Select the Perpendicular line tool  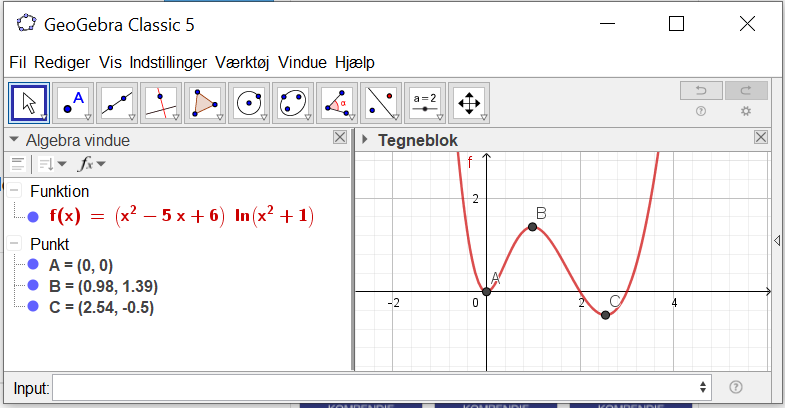tap(161, 103)
